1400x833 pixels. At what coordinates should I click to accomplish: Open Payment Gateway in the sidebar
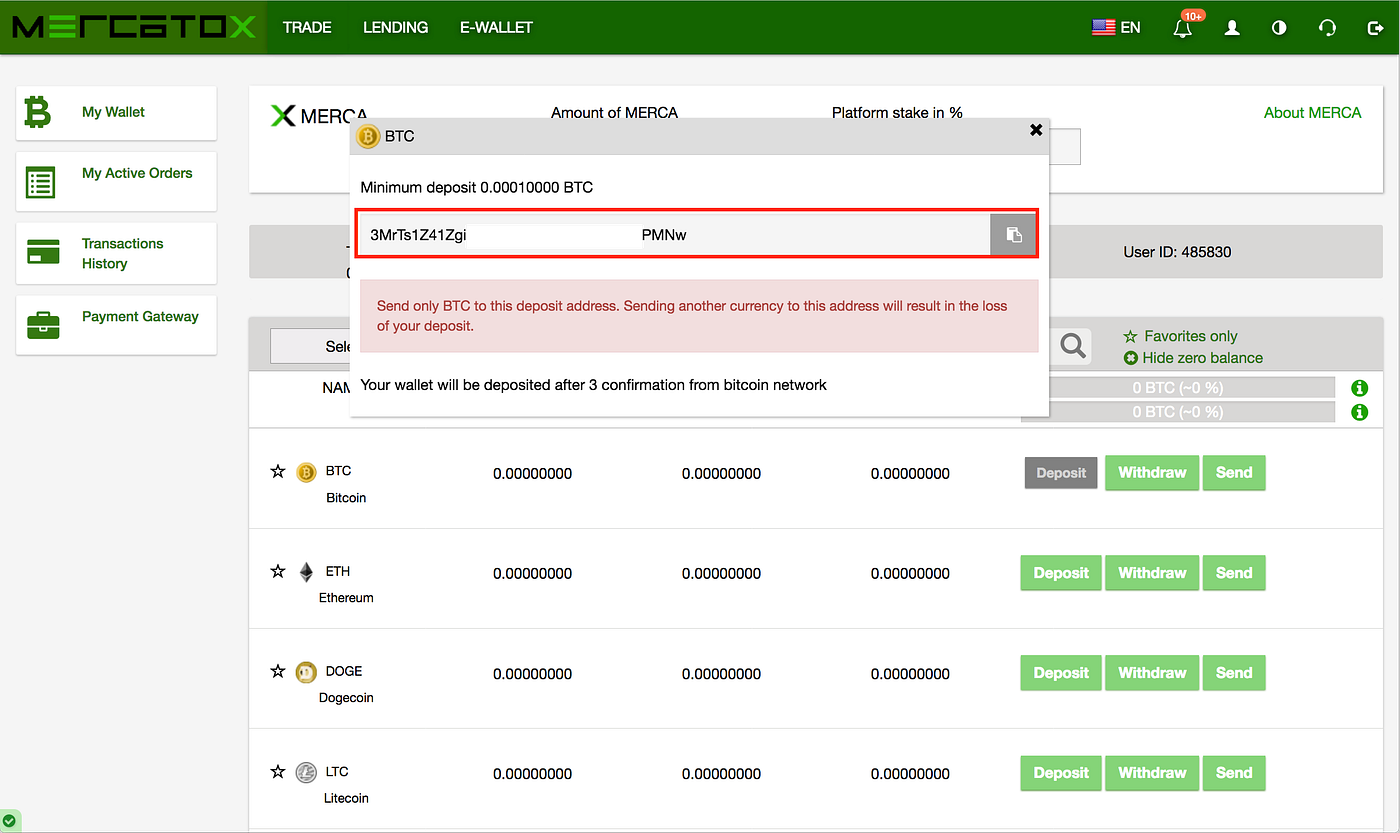140,316
